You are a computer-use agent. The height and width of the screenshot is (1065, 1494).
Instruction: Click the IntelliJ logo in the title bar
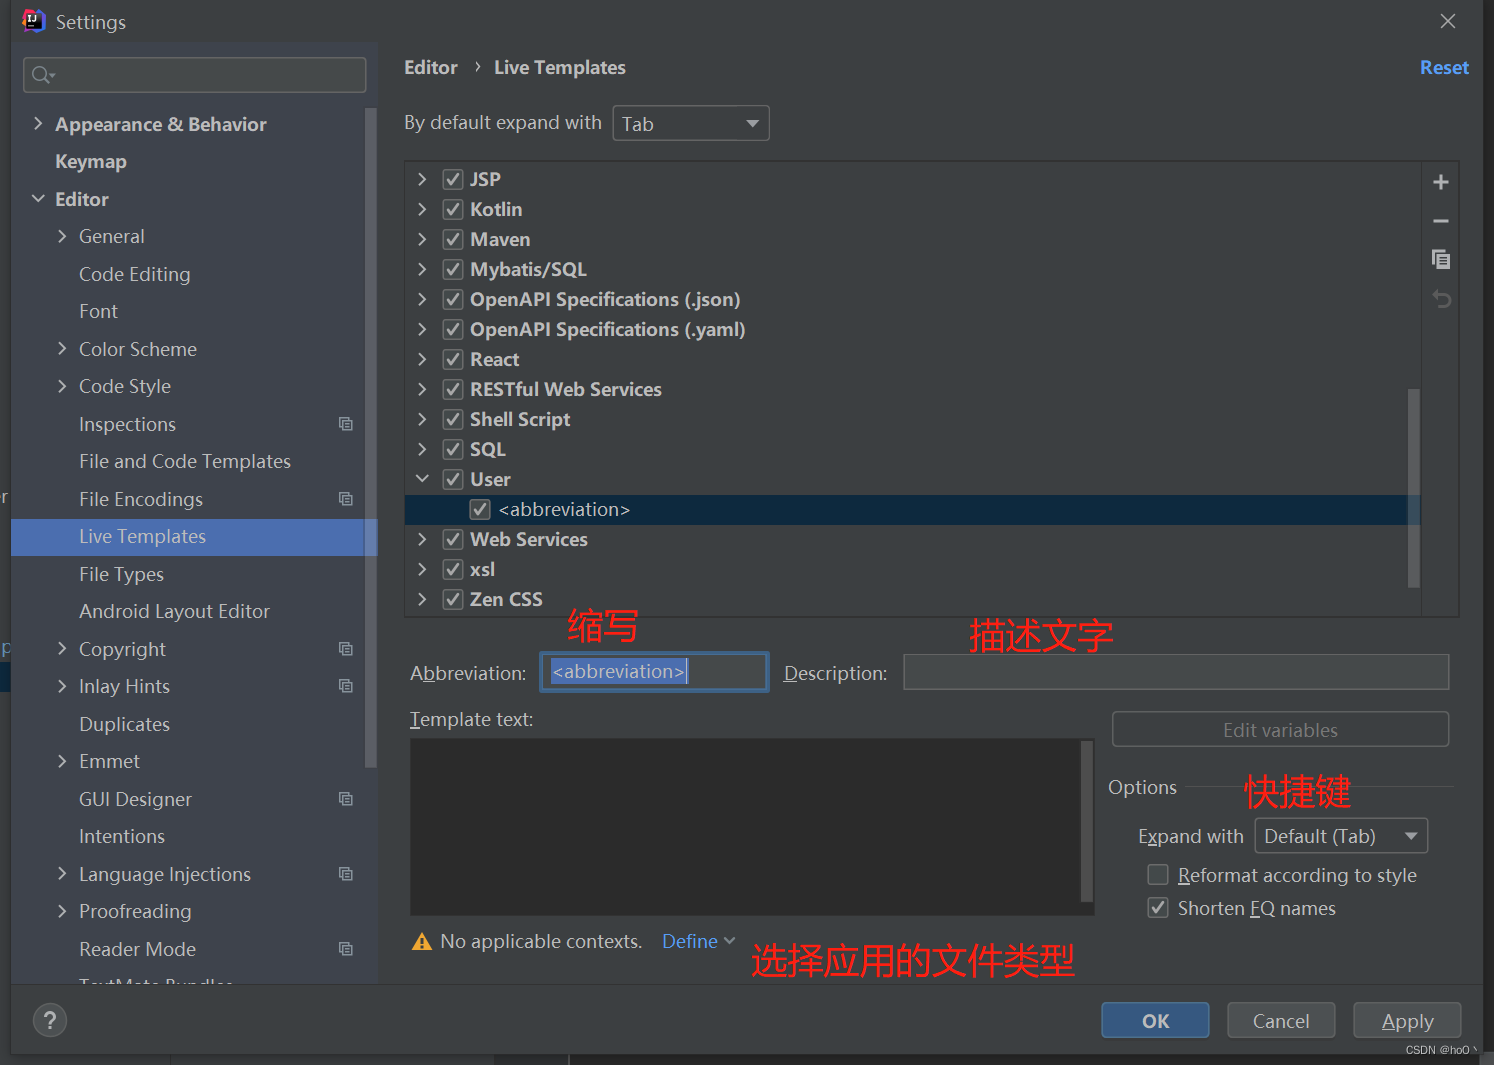click(x=33, y=21)
